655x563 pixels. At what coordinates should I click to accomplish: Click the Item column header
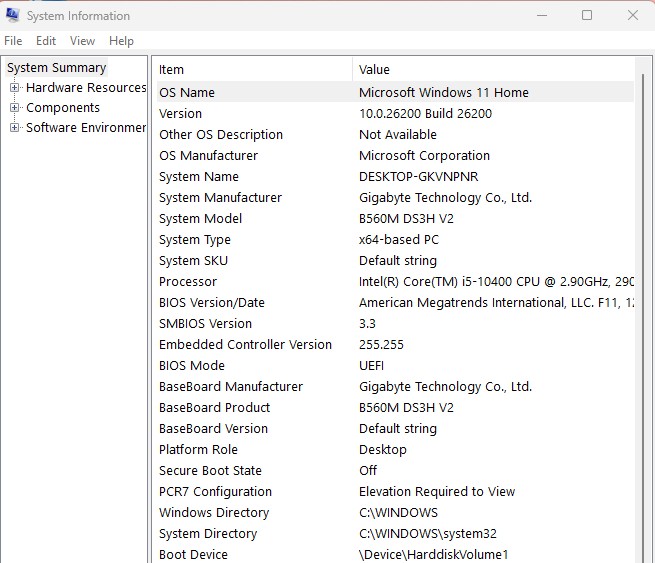click(x=254, y=69)
